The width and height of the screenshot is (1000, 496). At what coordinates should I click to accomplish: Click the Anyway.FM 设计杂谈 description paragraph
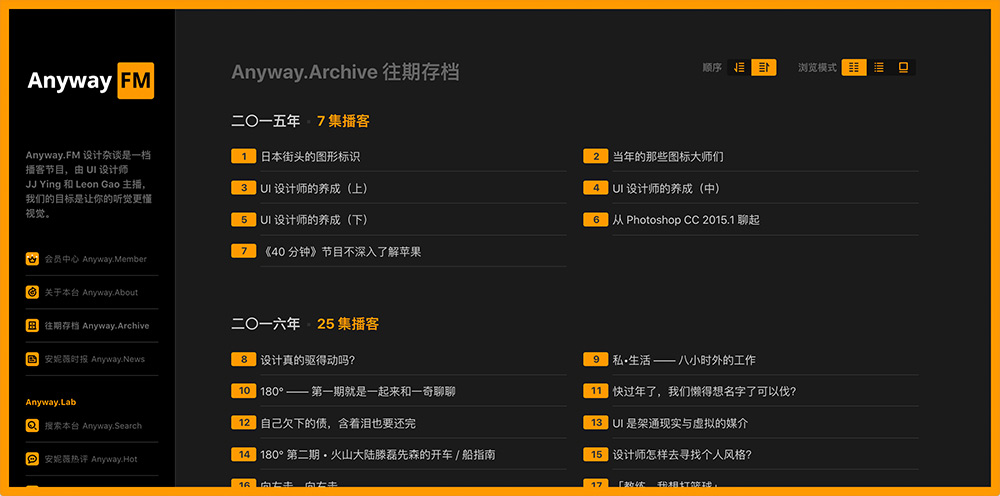[89, 184]
